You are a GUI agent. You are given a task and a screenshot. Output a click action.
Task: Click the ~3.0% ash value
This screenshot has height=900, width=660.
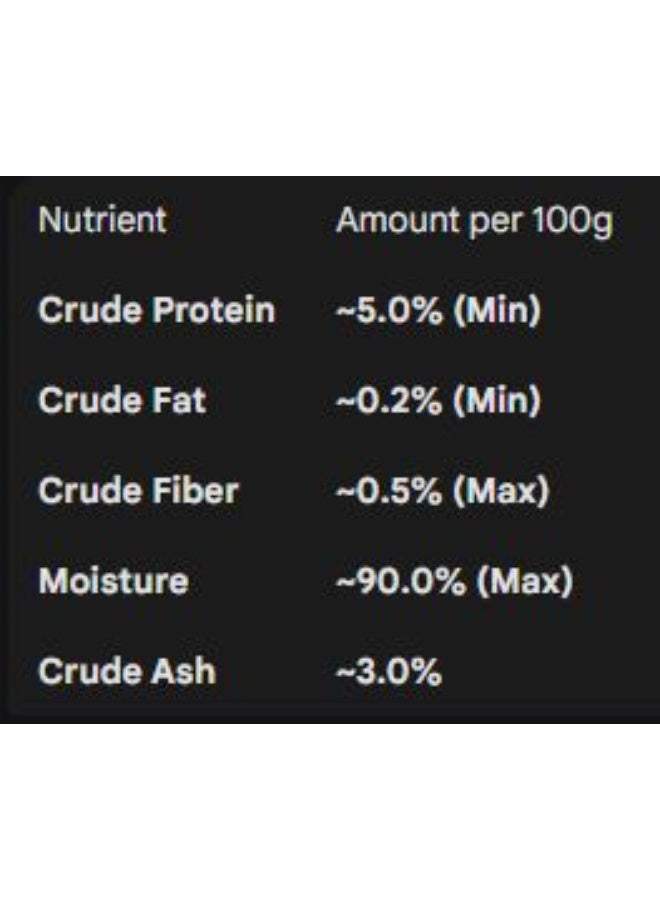(389, 671)
